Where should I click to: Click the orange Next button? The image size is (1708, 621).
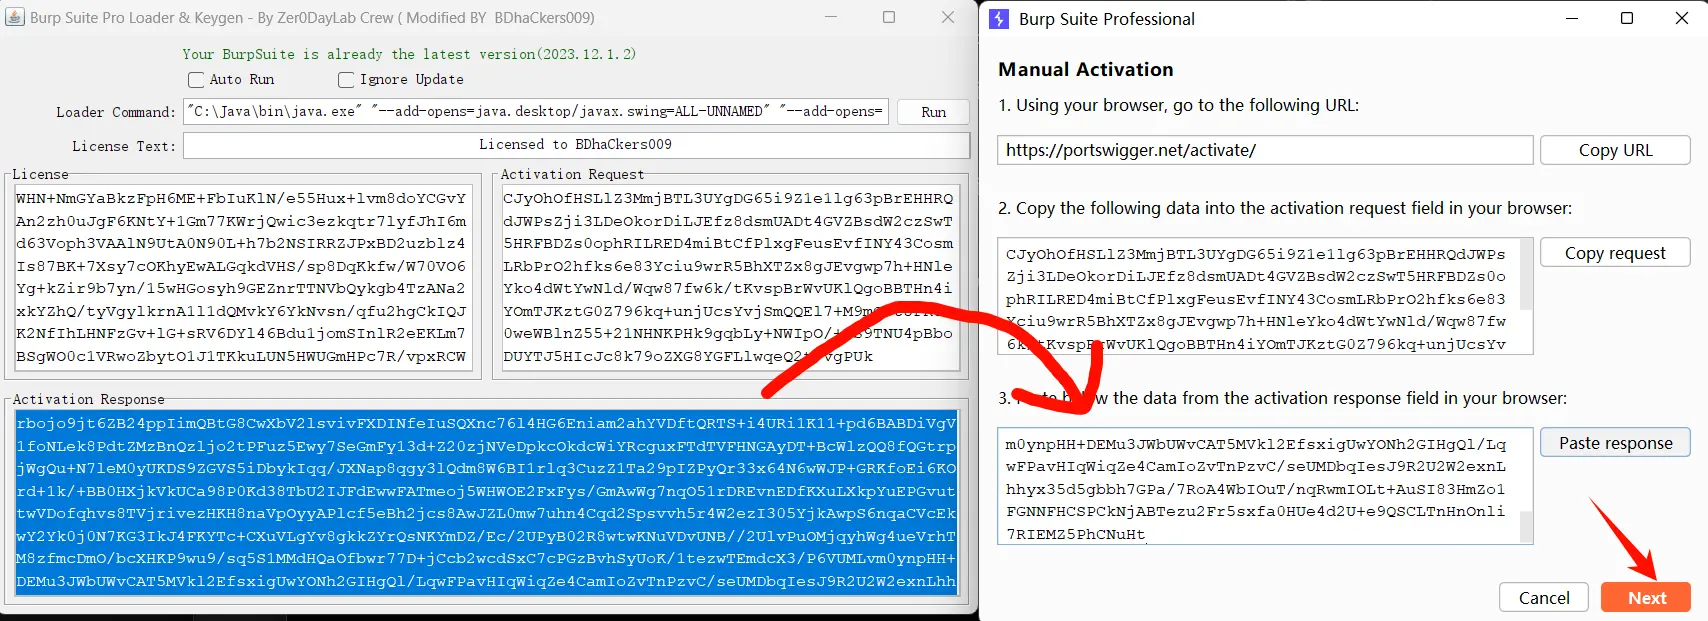click(x=1646, y=598)
